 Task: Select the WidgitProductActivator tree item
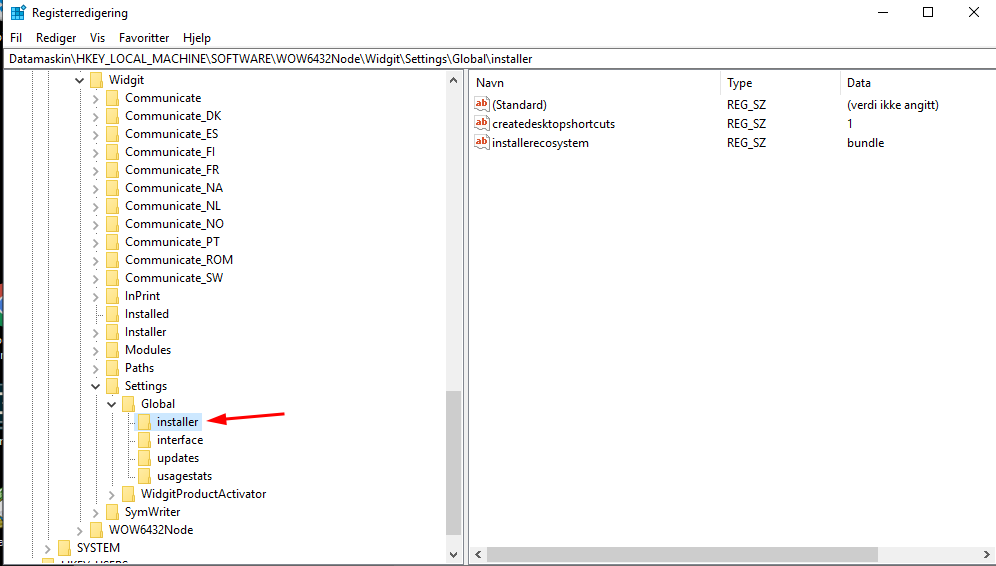pos(203,494)
